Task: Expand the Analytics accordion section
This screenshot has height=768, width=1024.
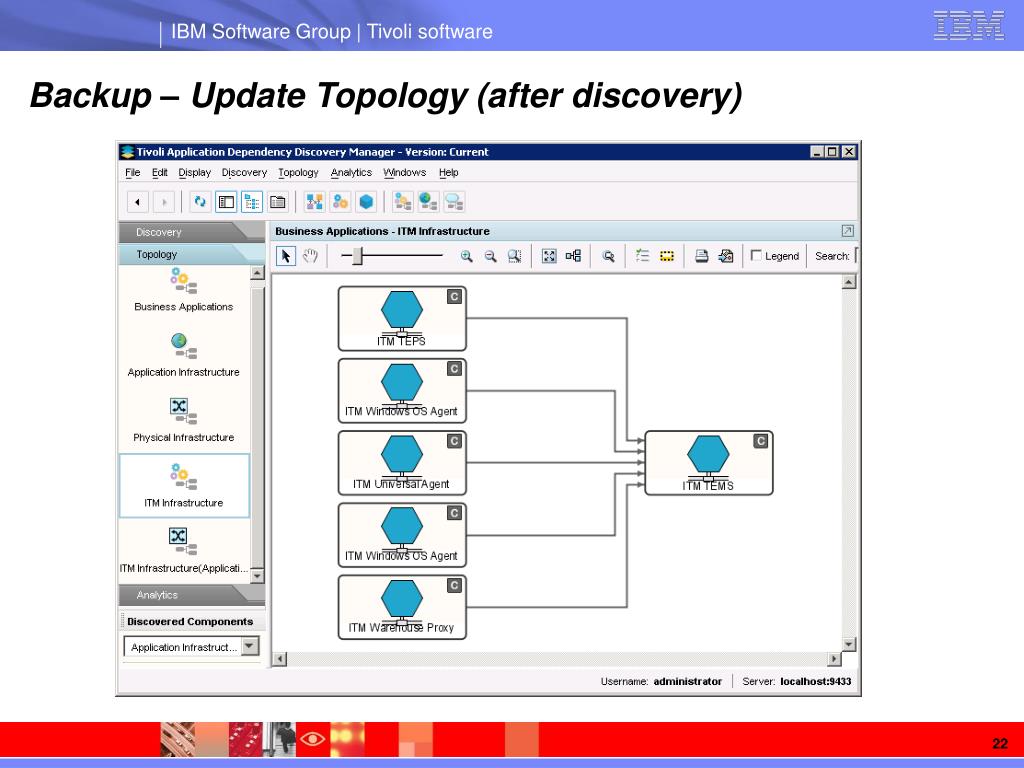Action: pyautogui.click(x=191, y=595)
